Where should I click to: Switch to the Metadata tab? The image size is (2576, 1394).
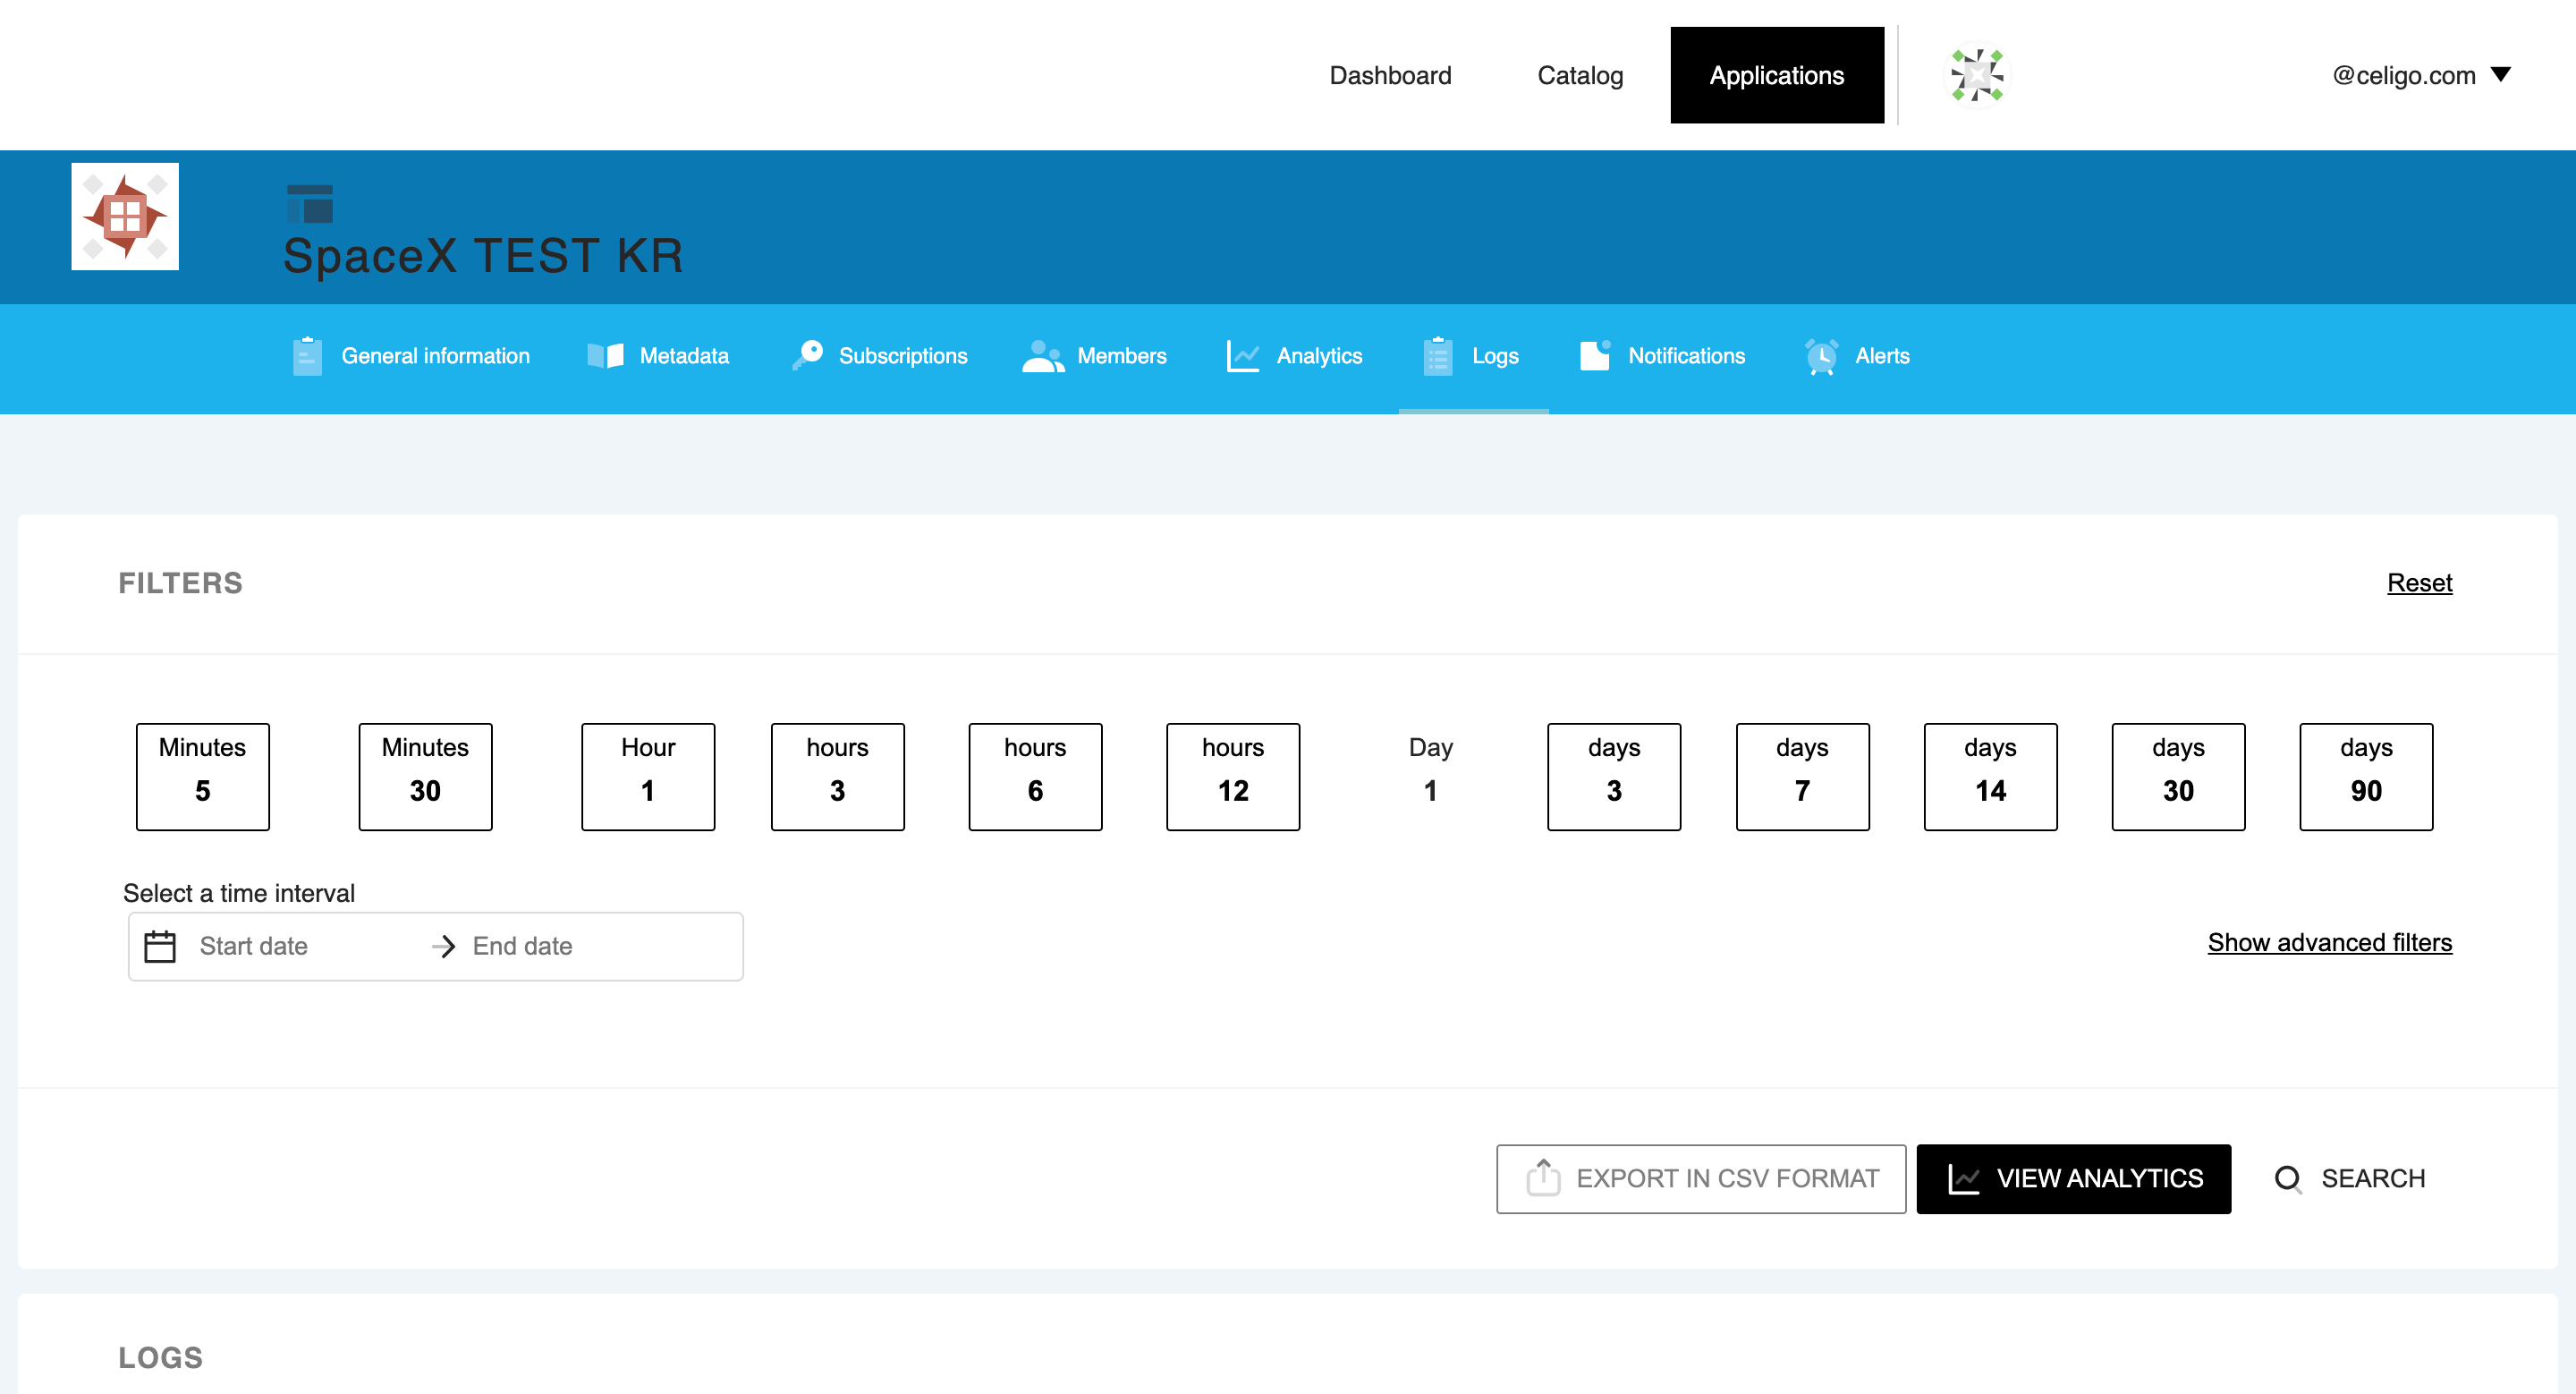[x=658, y=356]
